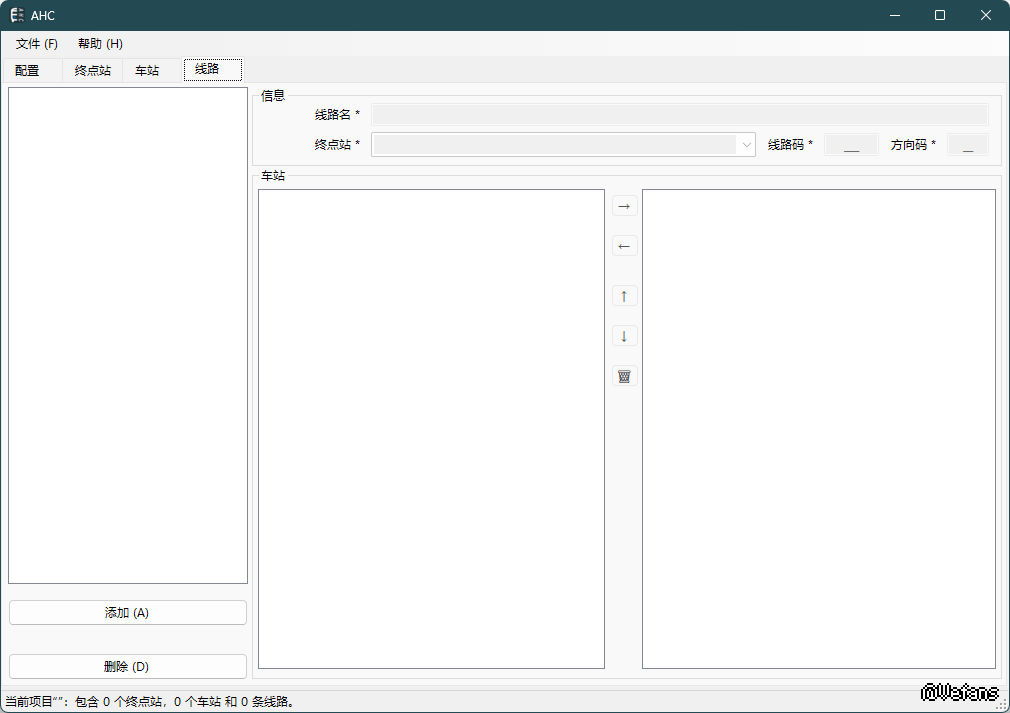This screenshot has width=1010, height=713.
Task: Click the empty route list on the left
Action: coord(128,335)
